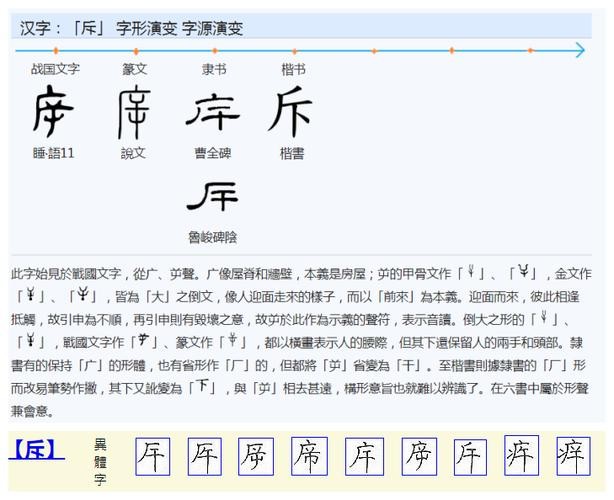Click the timeline dot above 楷书
The image size is (614, 500).
click(294, 51)
